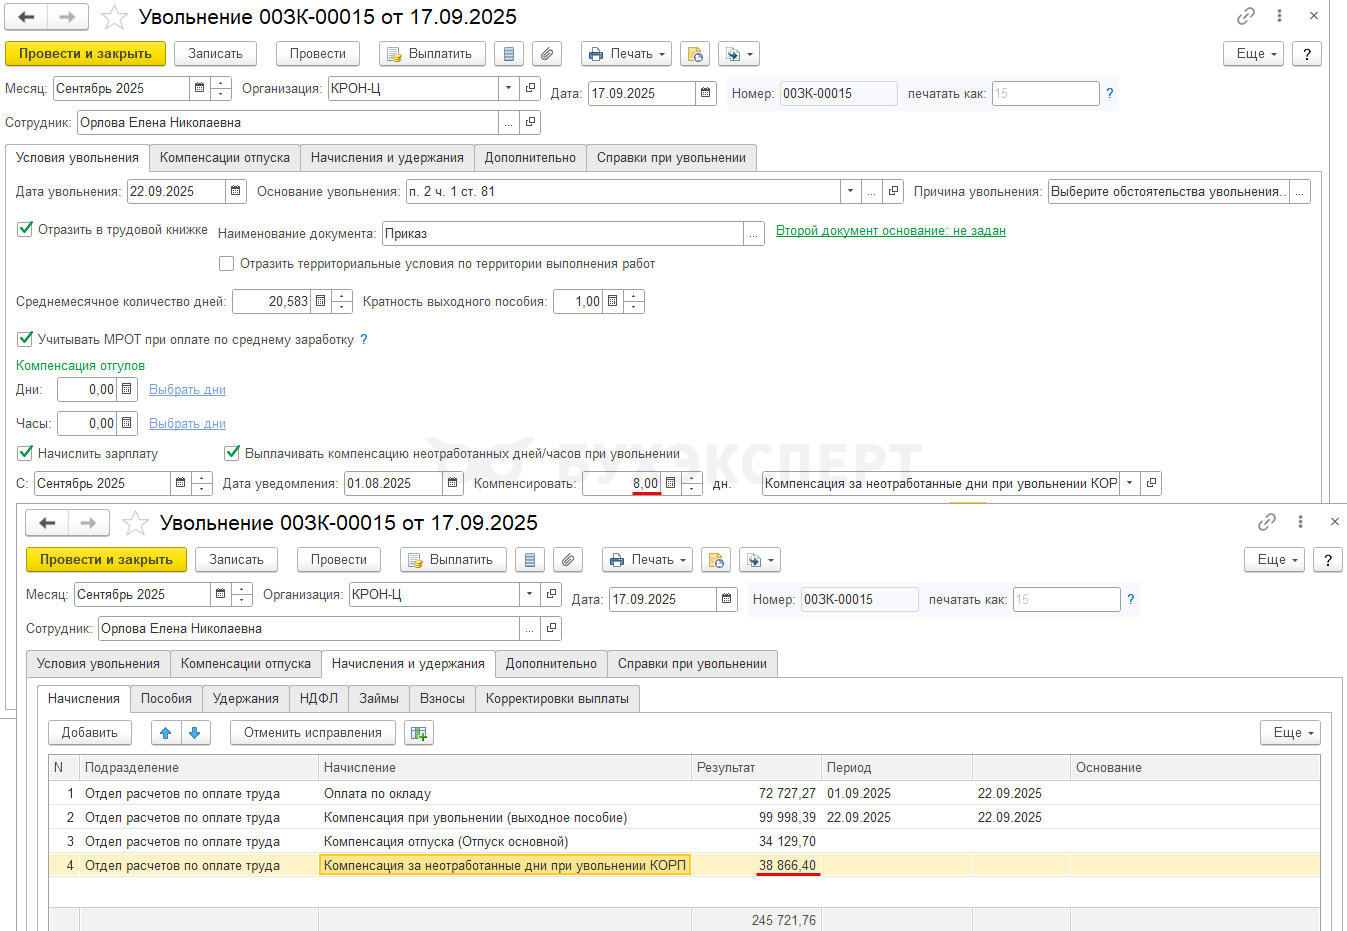The image size is (1347, 931).
Task: Toggle Учитывать МРОТ при оплате checkbox
Action: tap(25, 339)
